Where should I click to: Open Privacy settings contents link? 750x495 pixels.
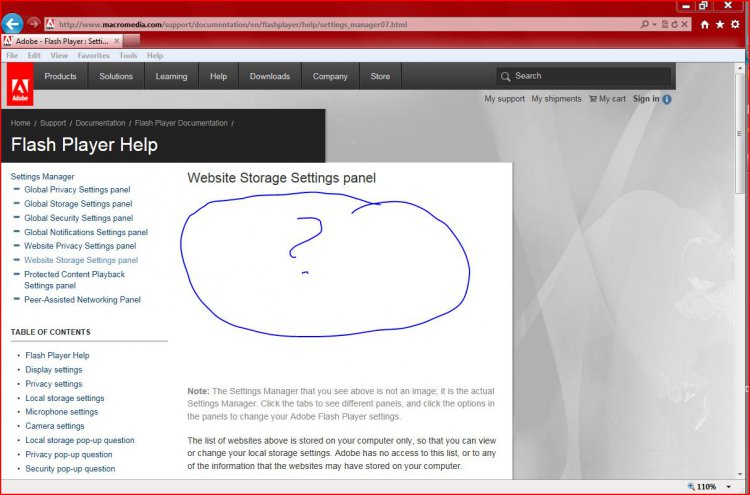(54, 384)
